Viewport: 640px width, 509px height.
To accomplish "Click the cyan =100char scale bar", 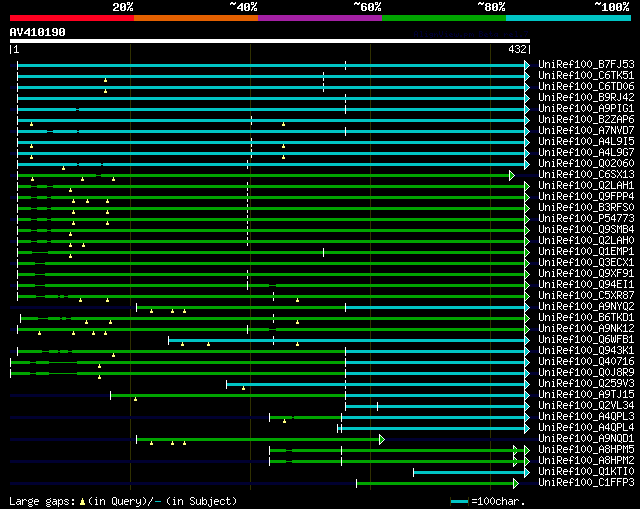I will [460, 501].
